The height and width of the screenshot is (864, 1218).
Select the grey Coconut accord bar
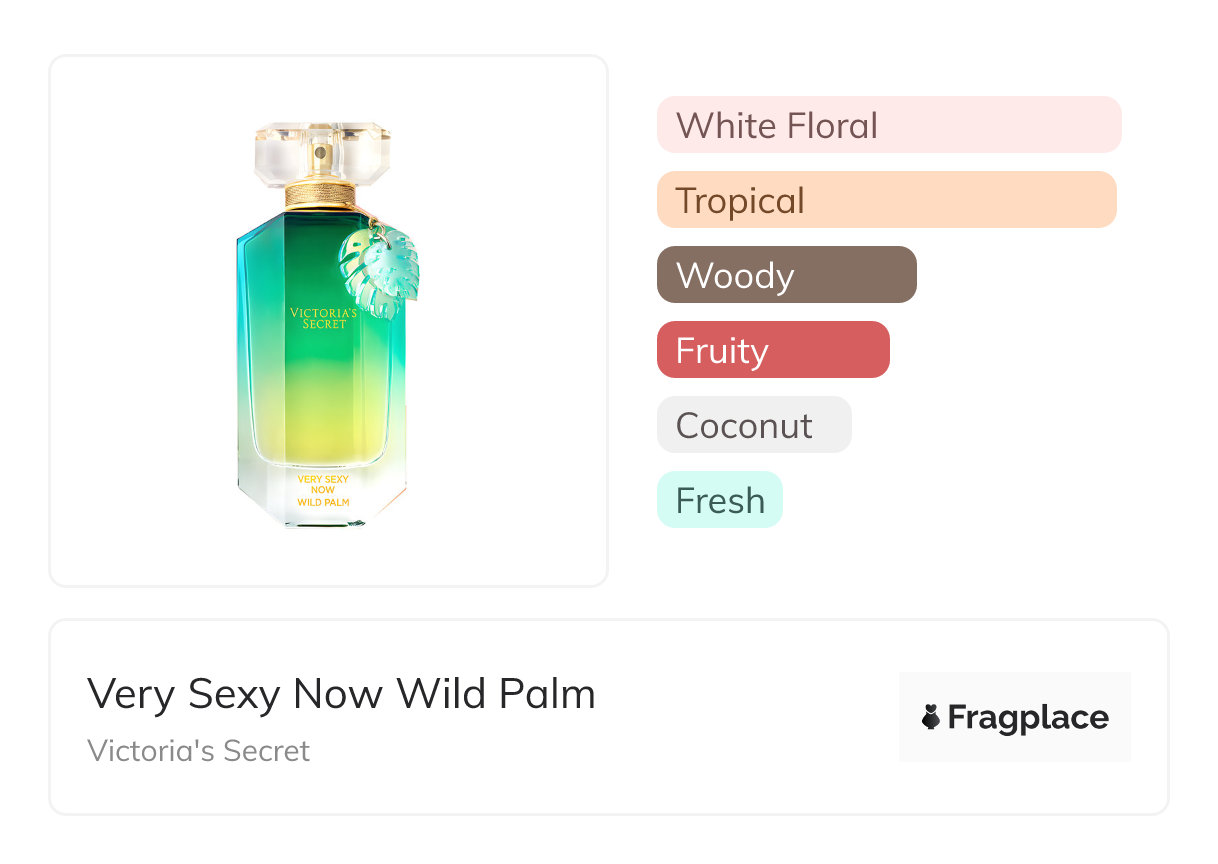click(753, 425)
